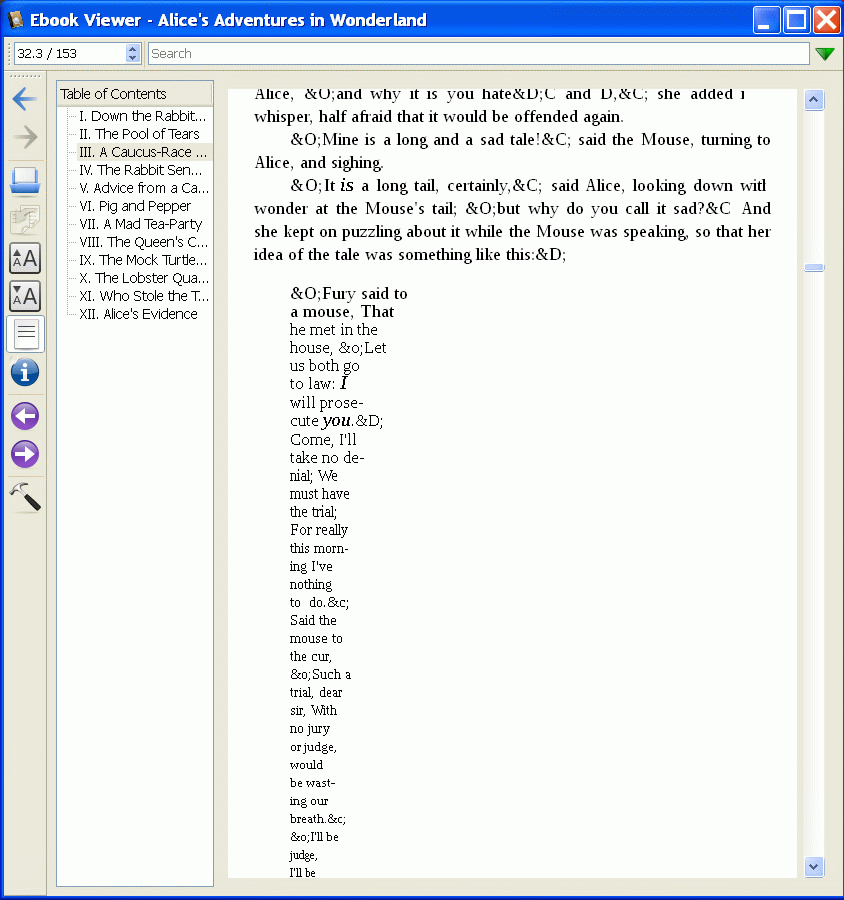Open ebook with the book icon

pyautogui.click(x=25, y=181)
